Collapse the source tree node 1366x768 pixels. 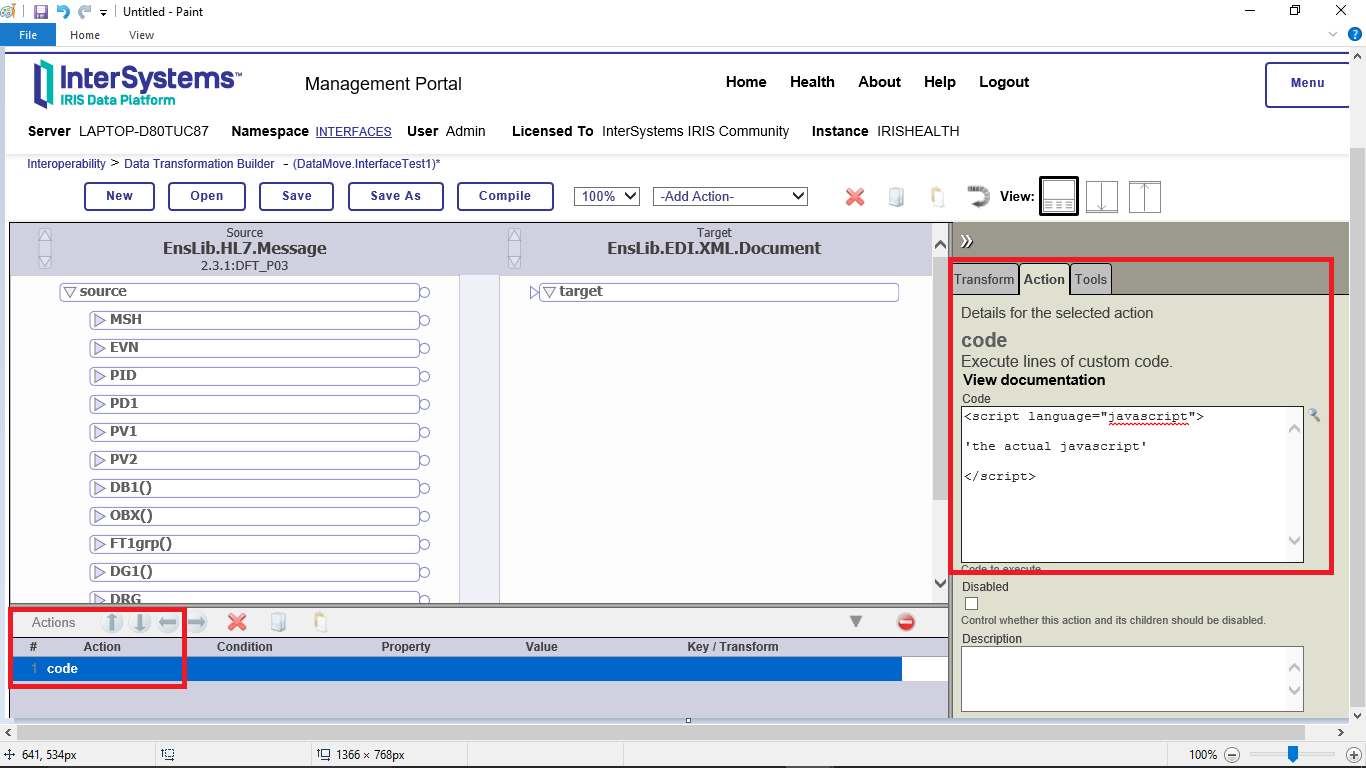(x=69, y=292)
